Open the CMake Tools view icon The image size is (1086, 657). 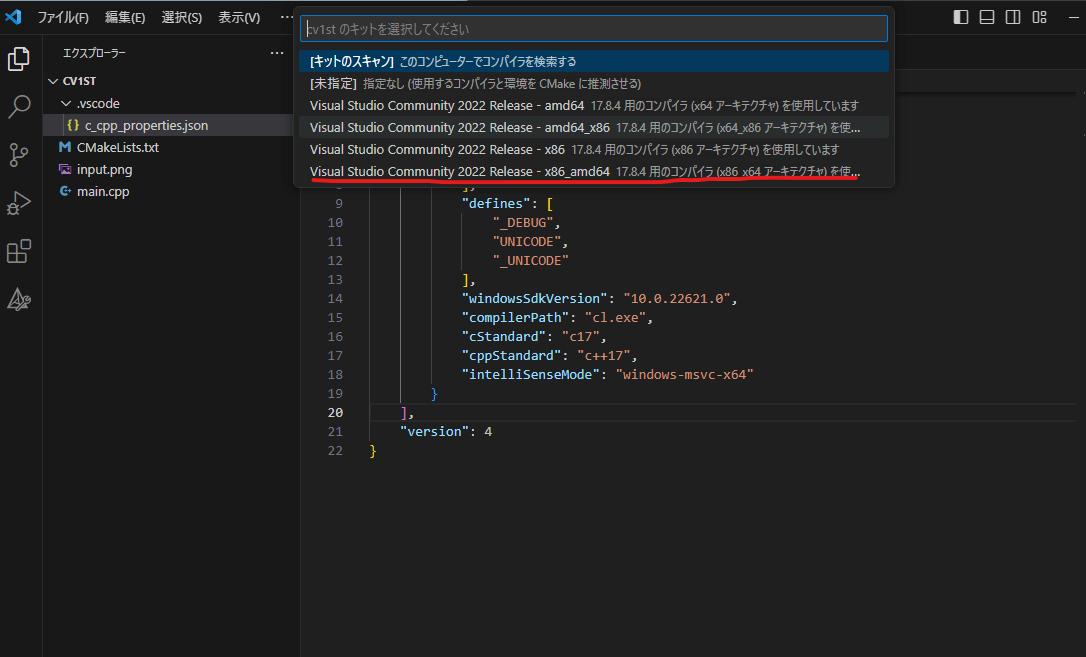[19, 299]
